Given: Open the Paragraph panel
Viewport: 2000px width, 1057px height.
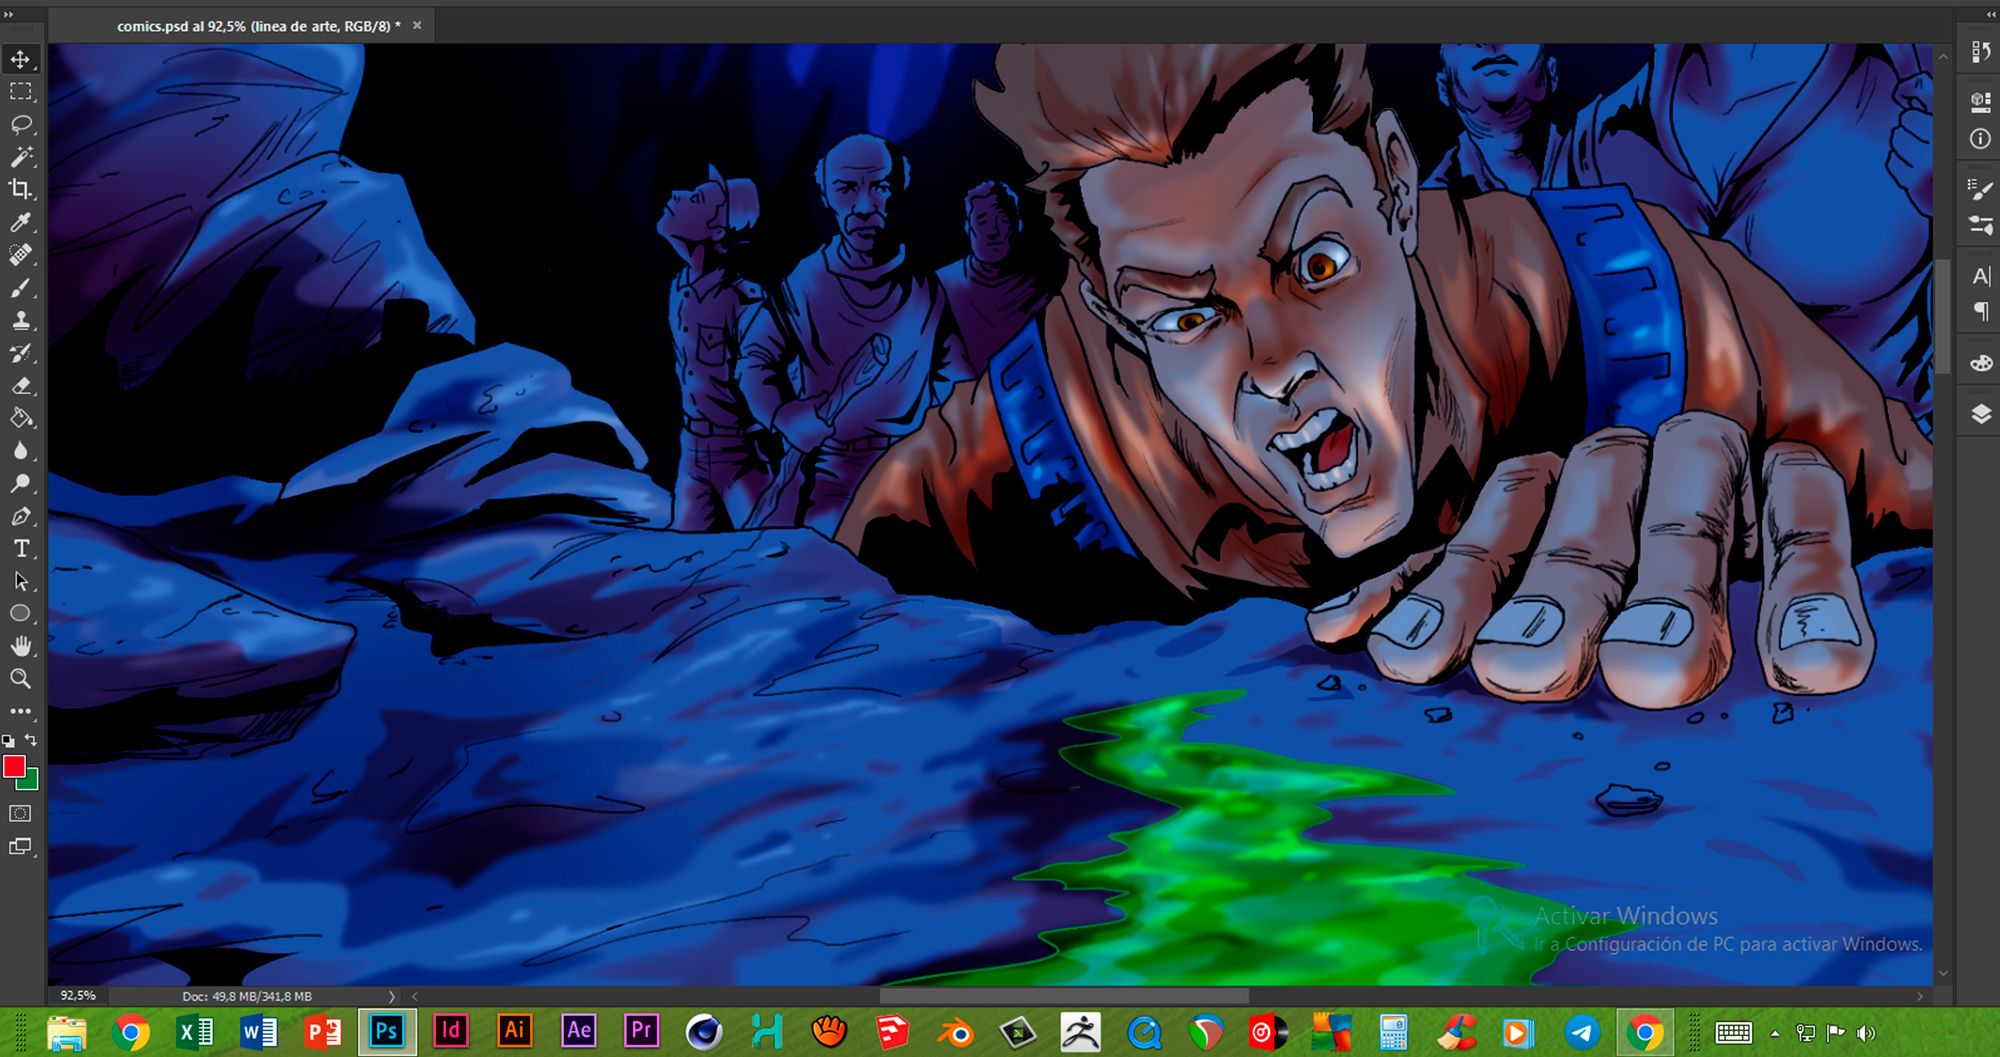Looking at the screenshot, I should 1980,312.
